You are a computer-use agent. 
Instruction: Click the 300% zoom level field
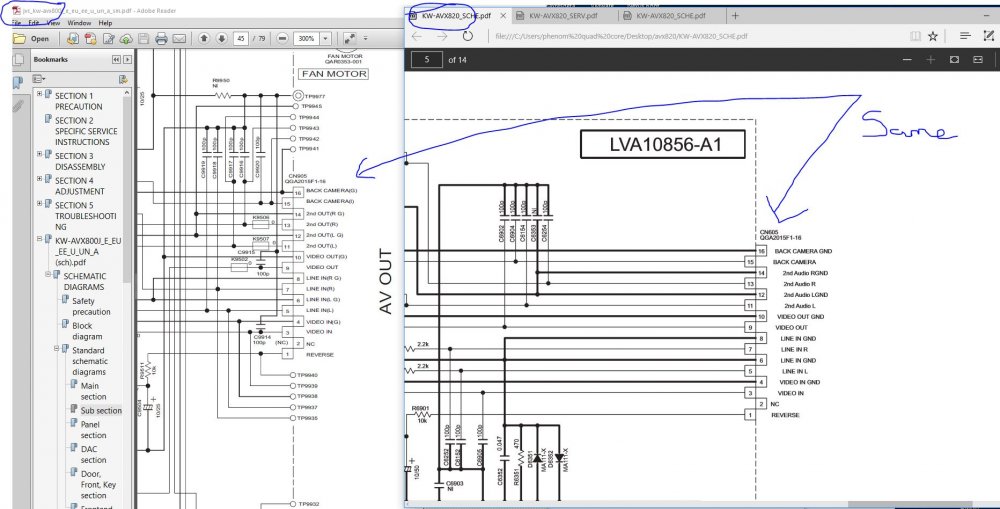pyautogui.click(x=307, y=39)
